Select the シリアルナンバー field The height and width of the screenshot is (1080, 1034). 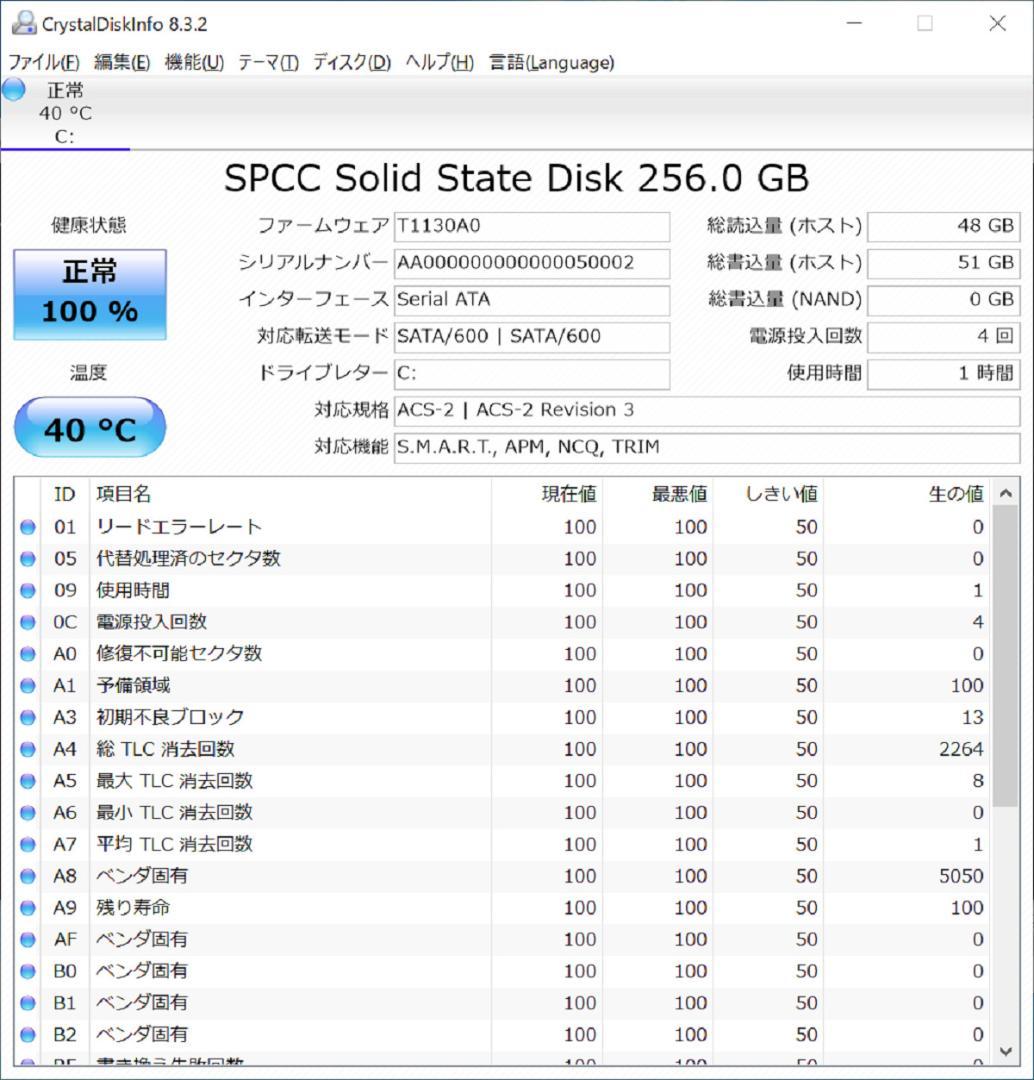[x=533, y=262]
